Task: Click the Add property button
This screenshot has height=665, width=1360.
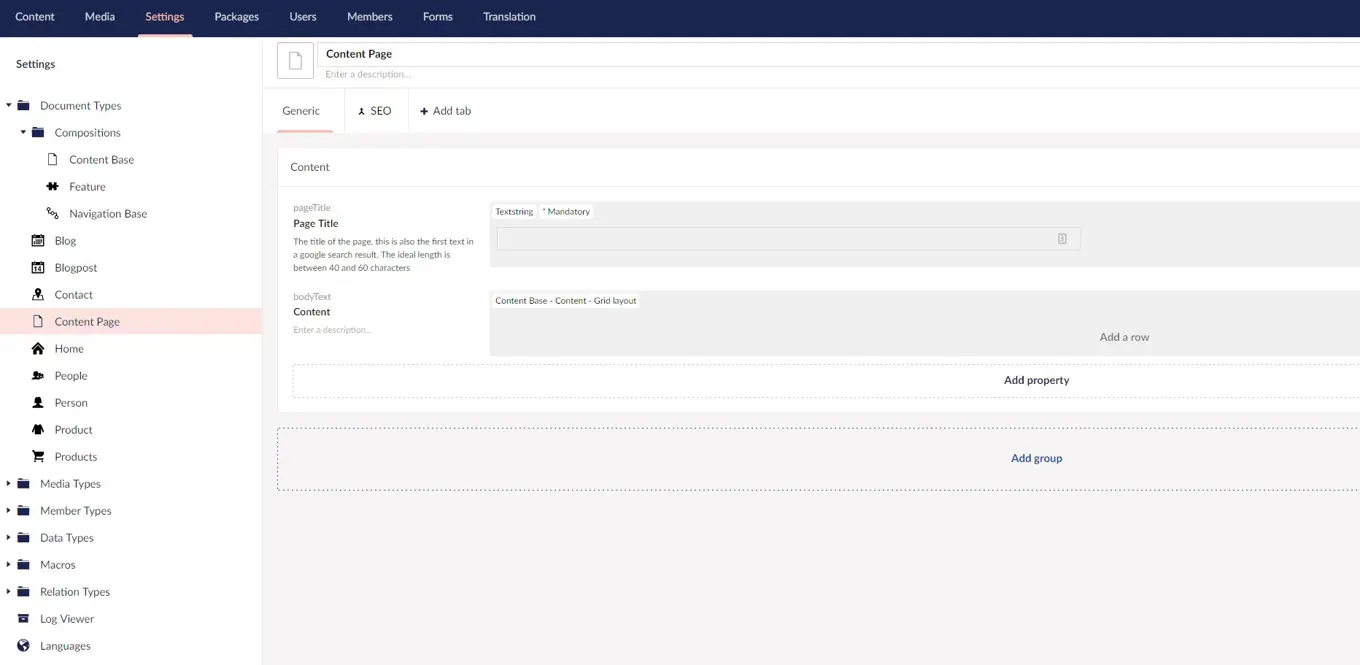Action: pos(1036,380)
